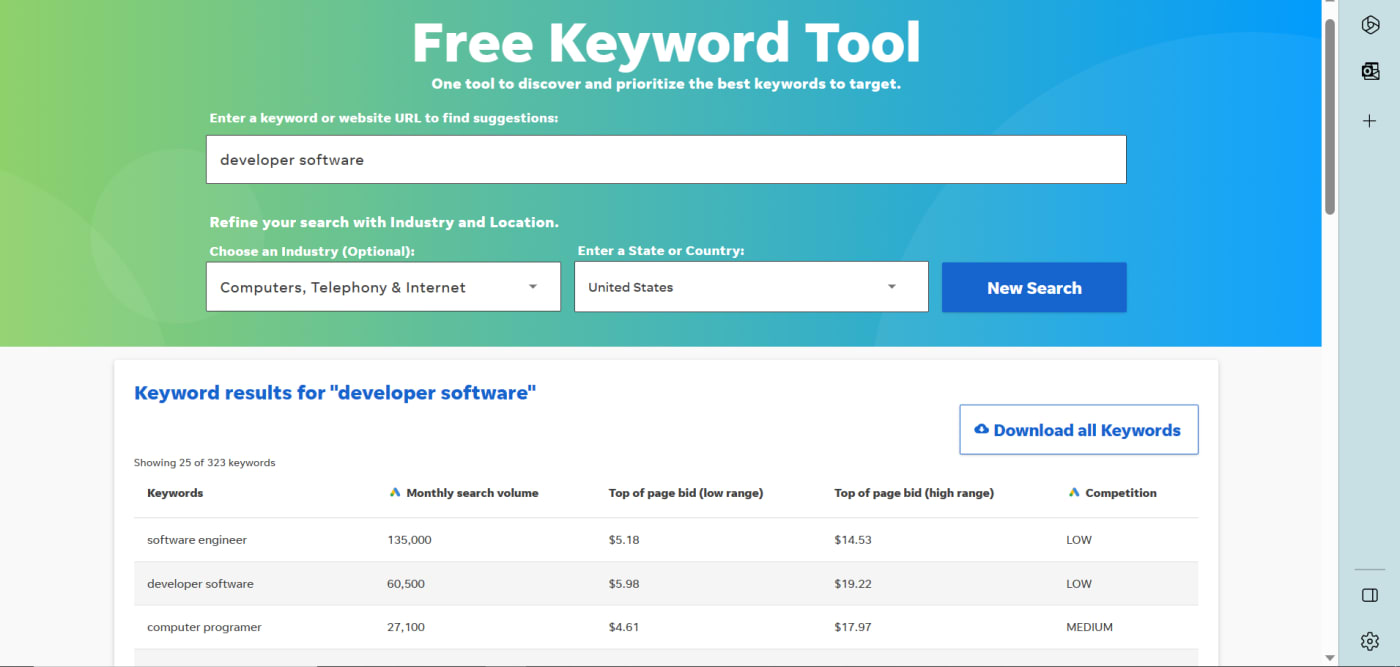Click the scrollbar down arrow
The width and height of the screenshot is (1400, 667).
[1330, 658]
